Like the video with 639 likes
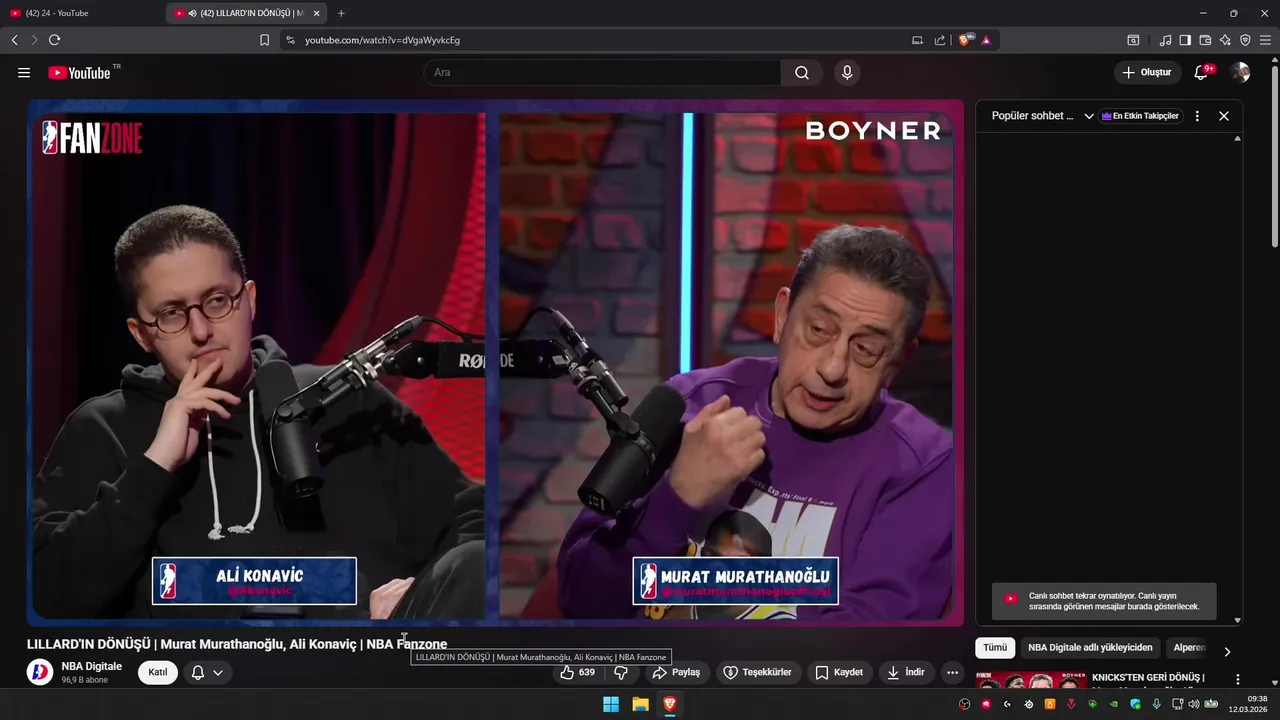 click(x=578, y=672)
